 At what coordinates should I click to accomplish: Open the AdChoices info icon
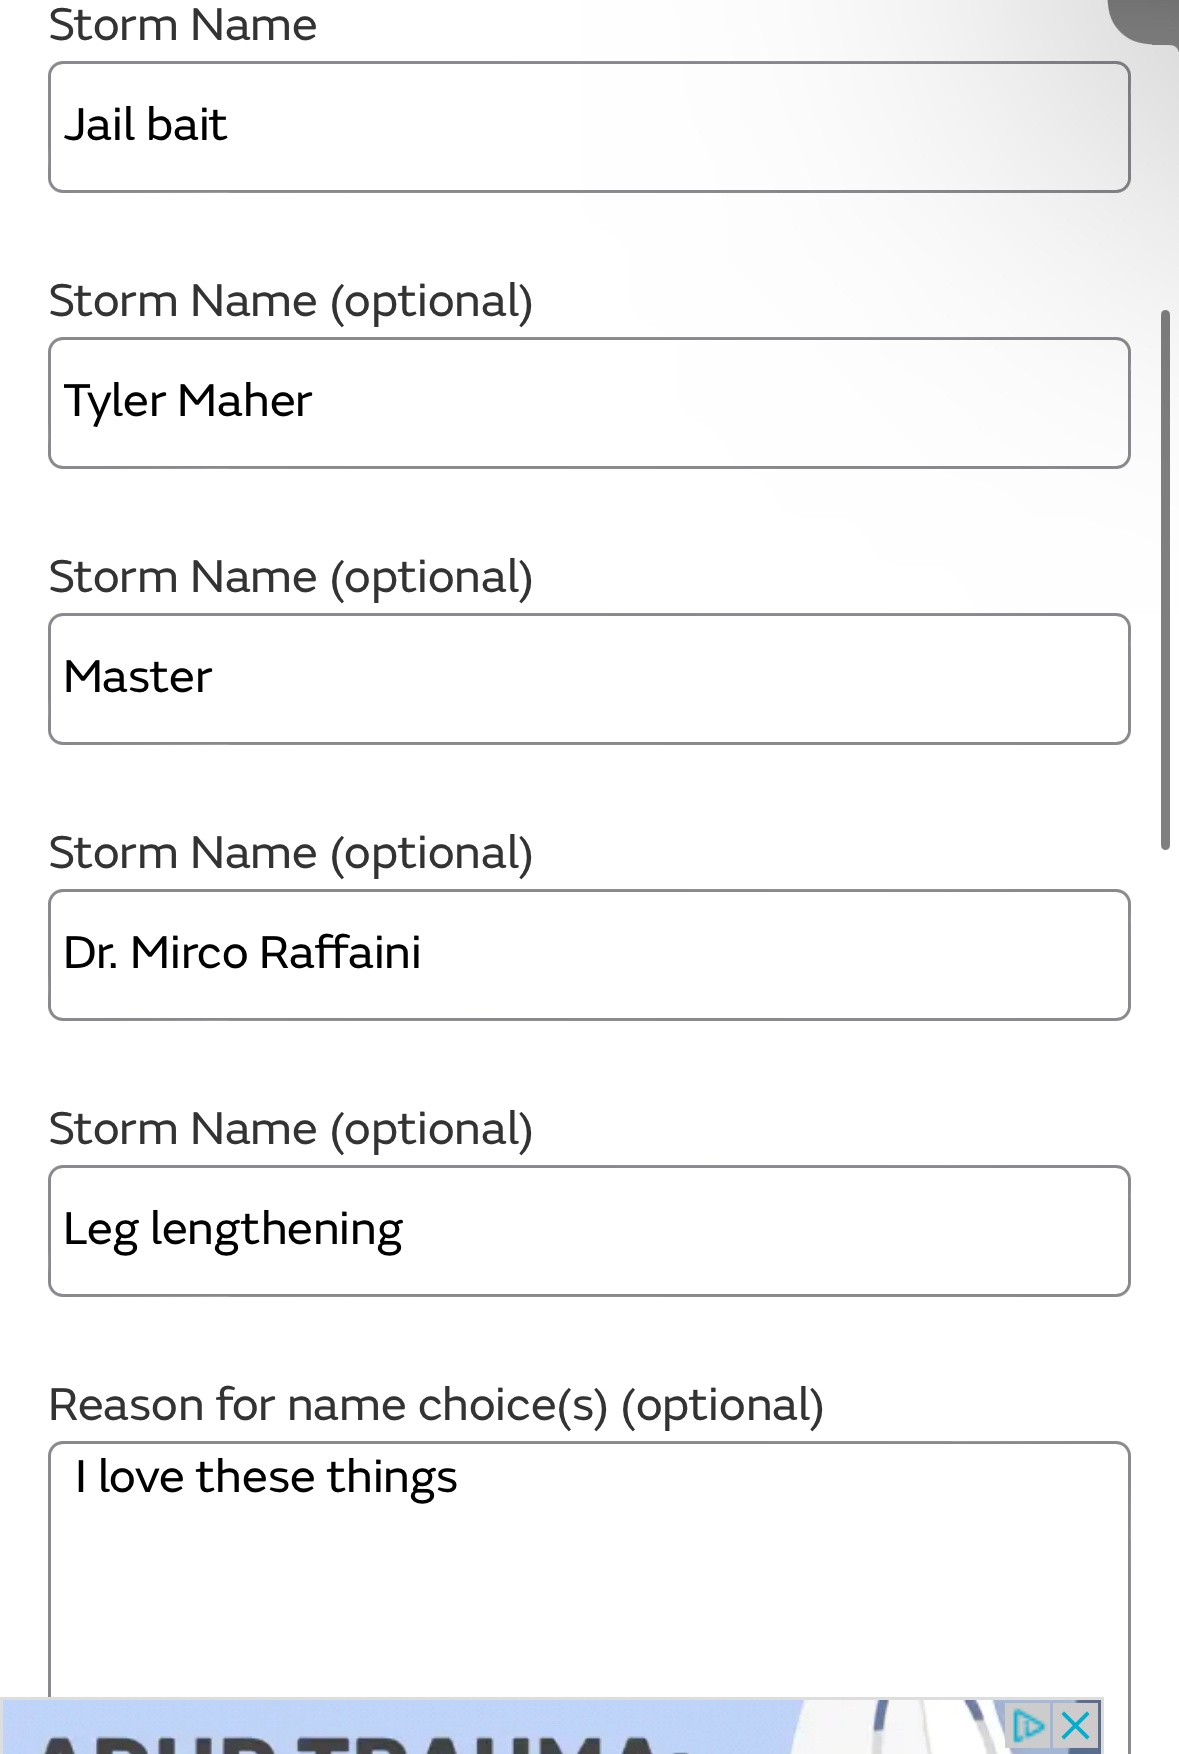tap(1028, 1726)
